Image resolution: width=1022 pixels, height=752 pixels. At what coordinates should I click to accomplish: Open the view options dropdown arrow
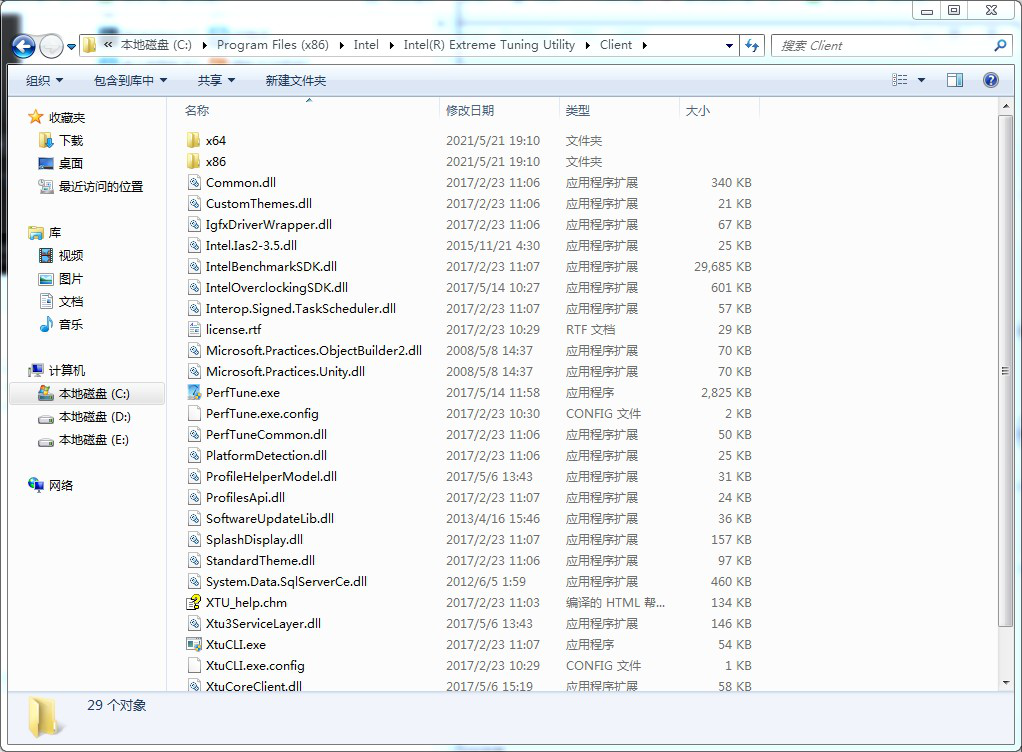point(922,80)
